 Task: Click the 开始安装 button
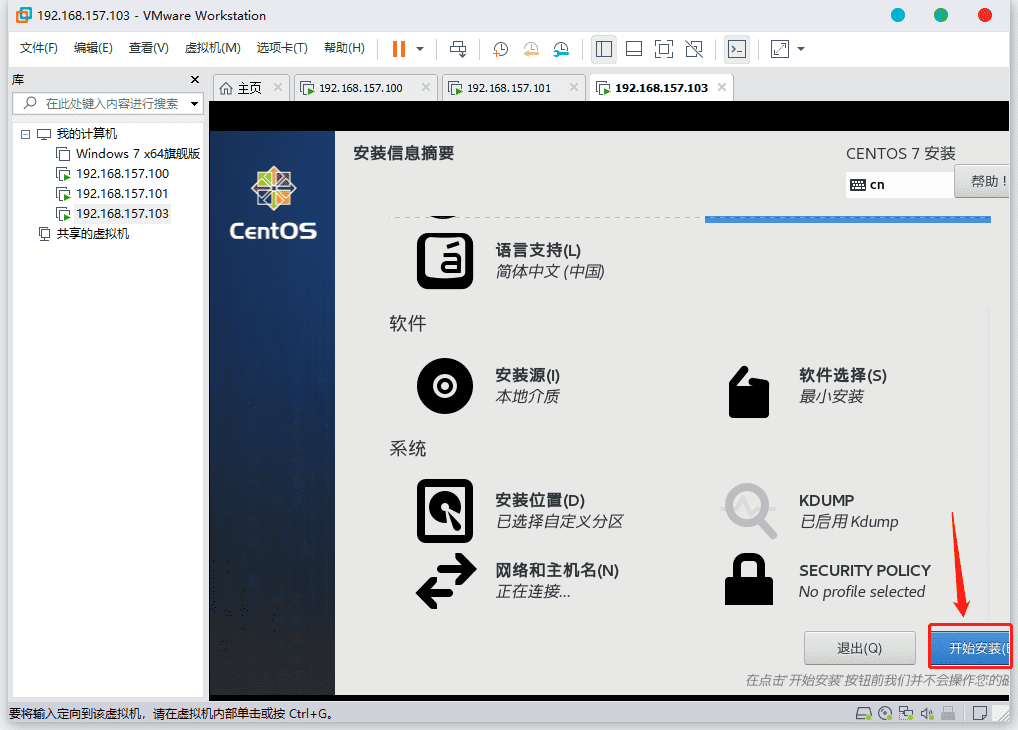coord(970,647)
